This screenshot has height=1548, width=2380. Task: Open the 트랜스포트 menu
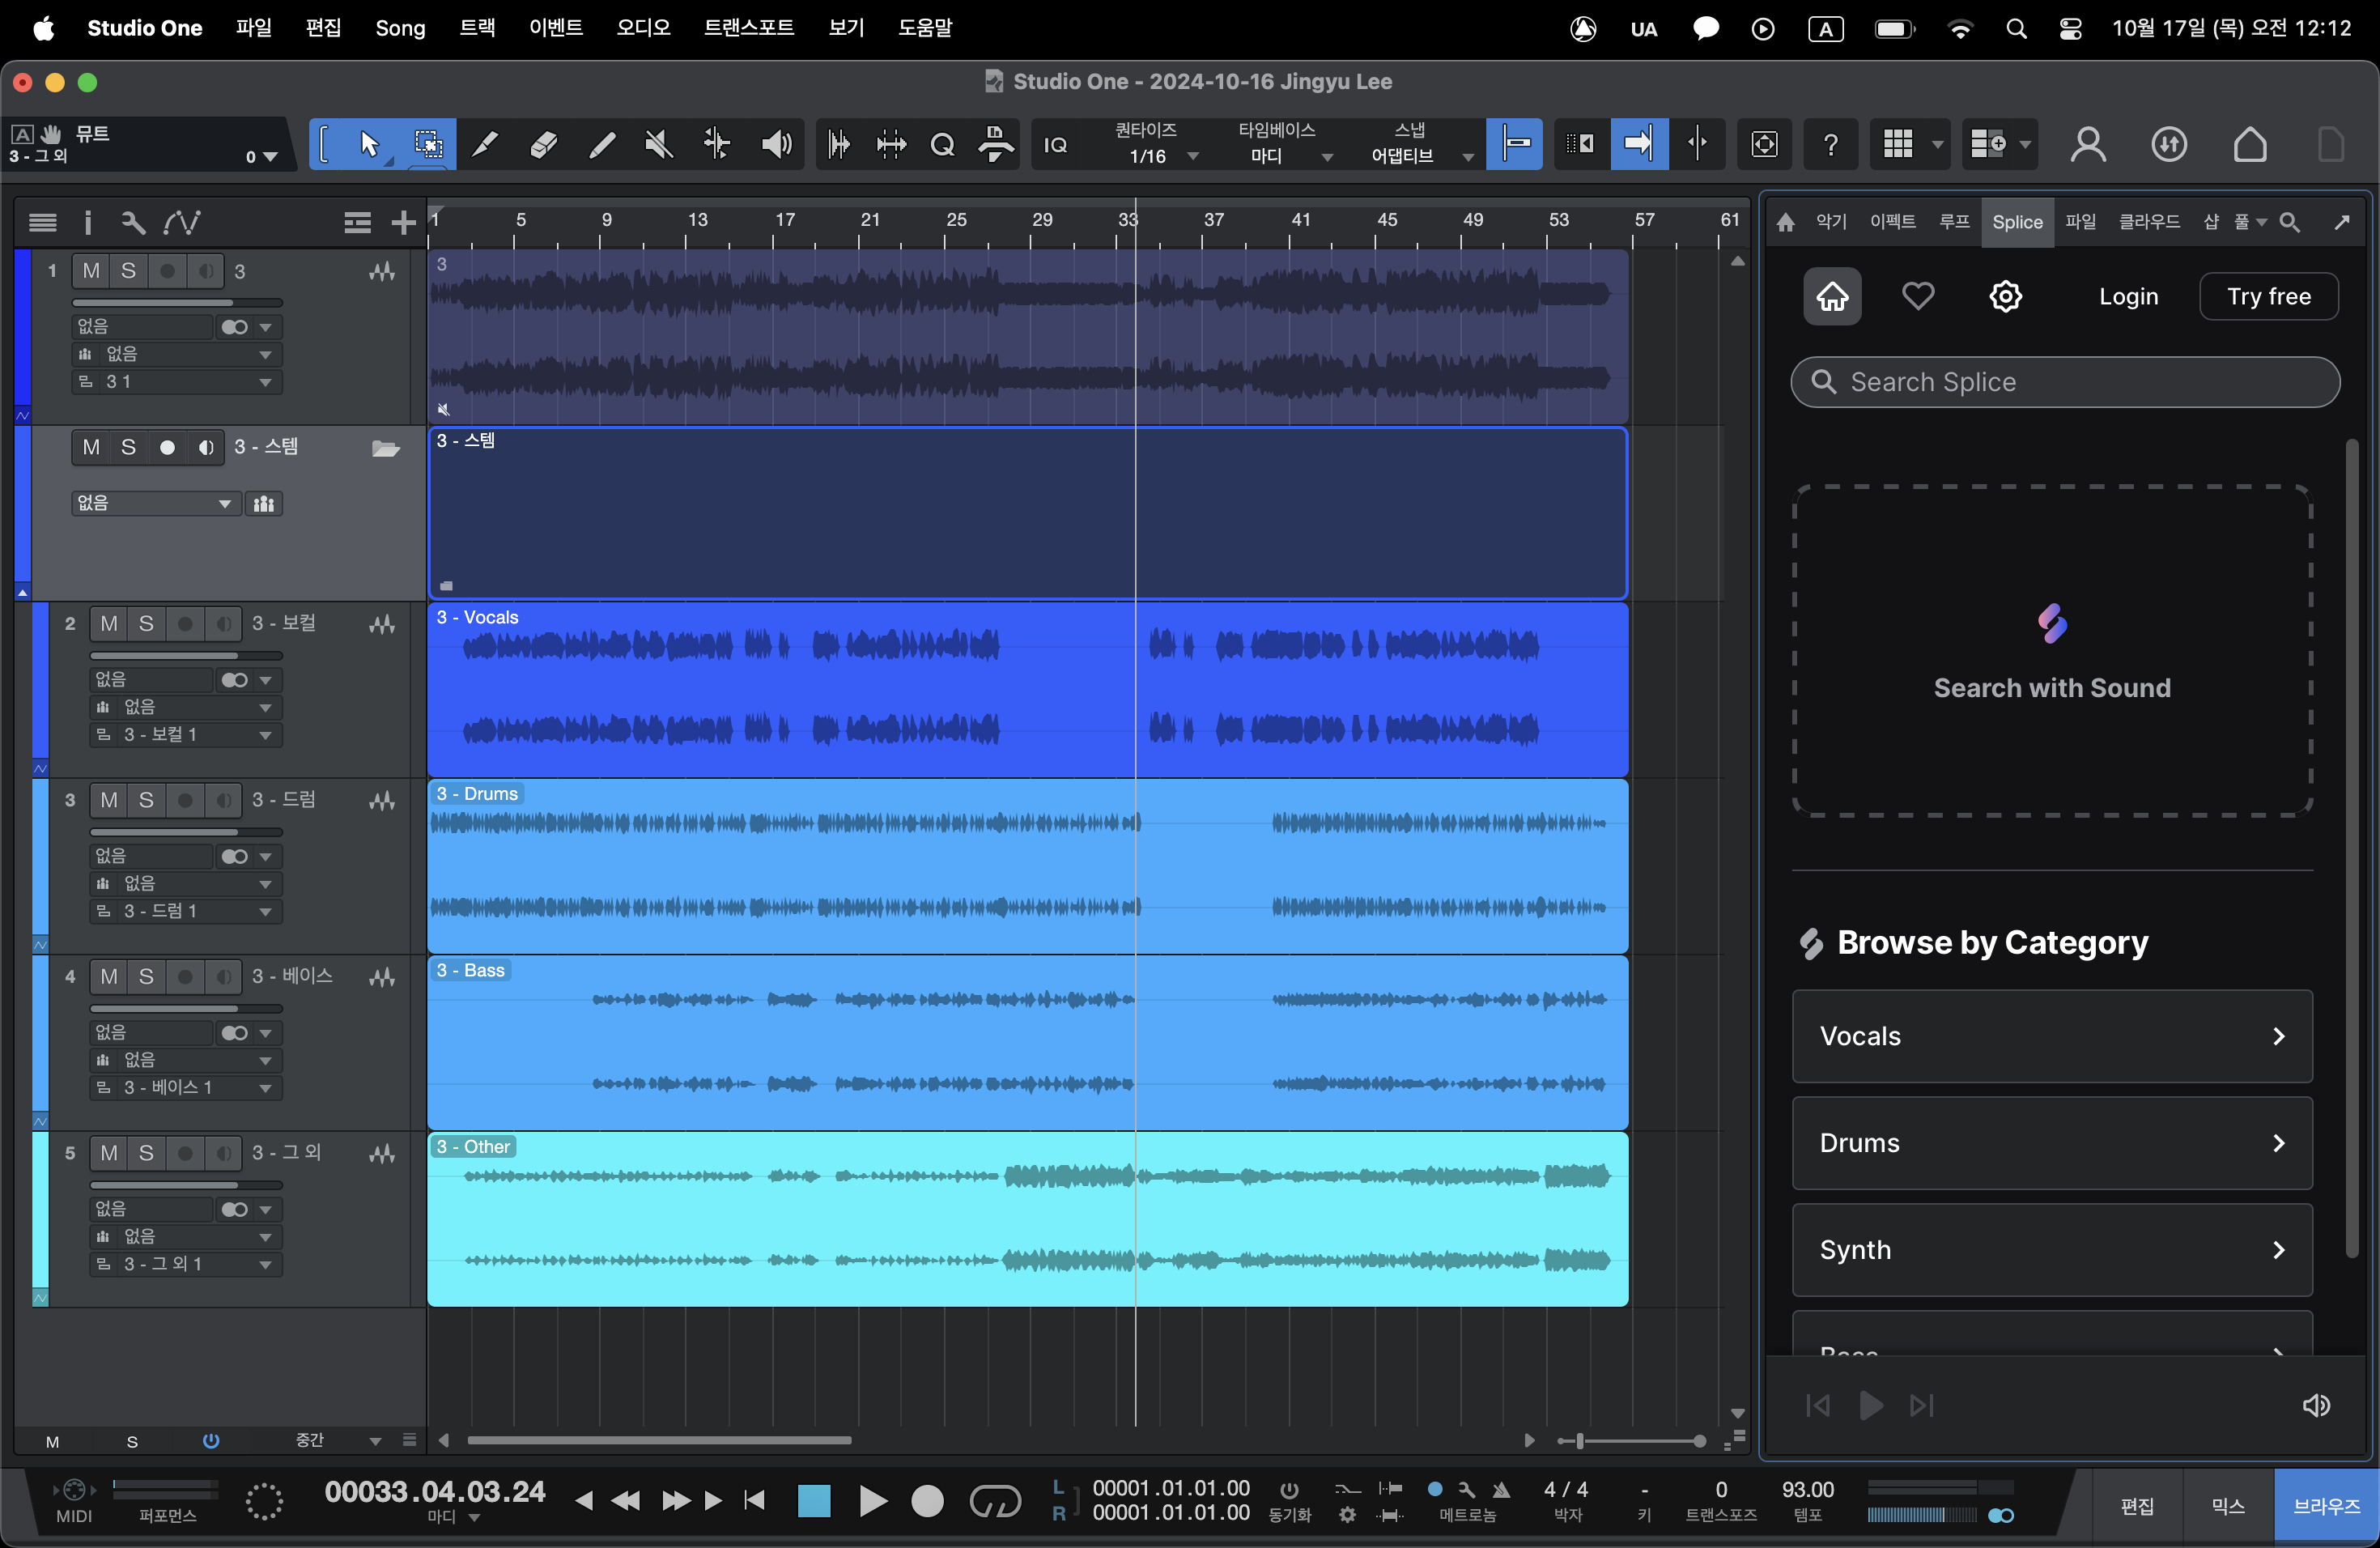pos(749,27)
